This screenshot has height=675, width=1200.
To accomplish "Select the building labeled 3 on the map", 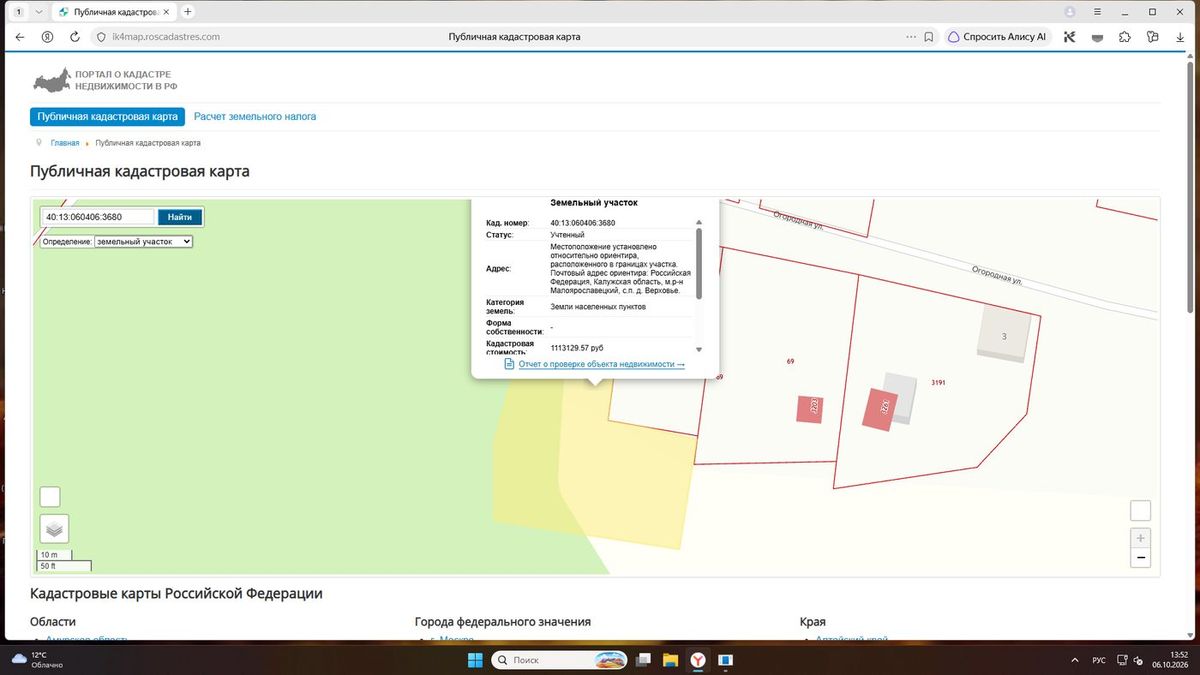I will click(1004, 337).
